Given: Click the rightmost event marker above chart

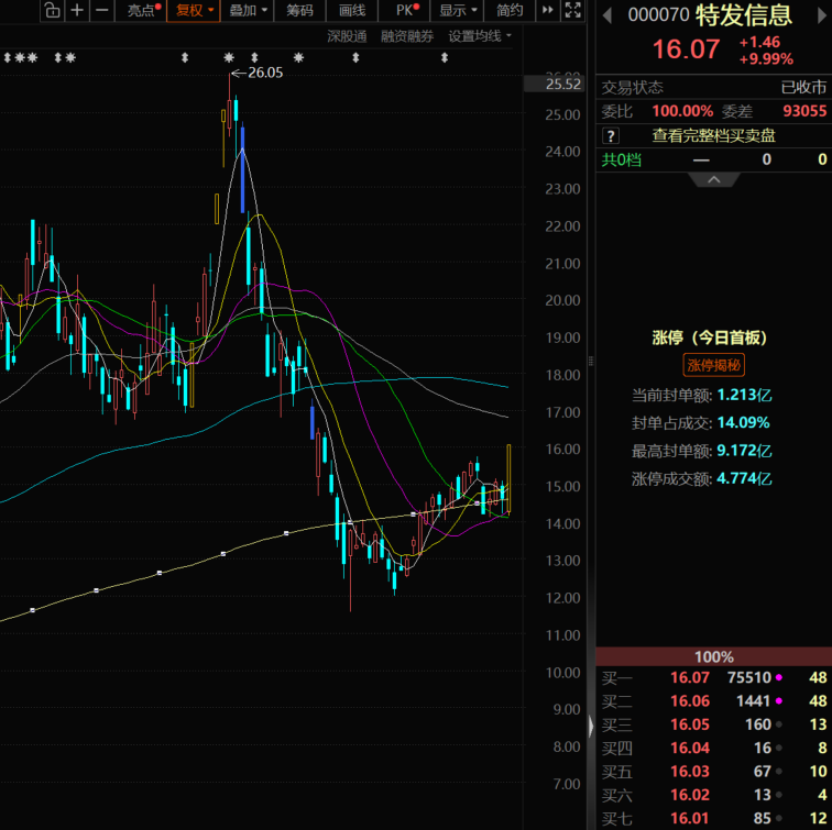Looking at the screenshot, I should 444,57.
